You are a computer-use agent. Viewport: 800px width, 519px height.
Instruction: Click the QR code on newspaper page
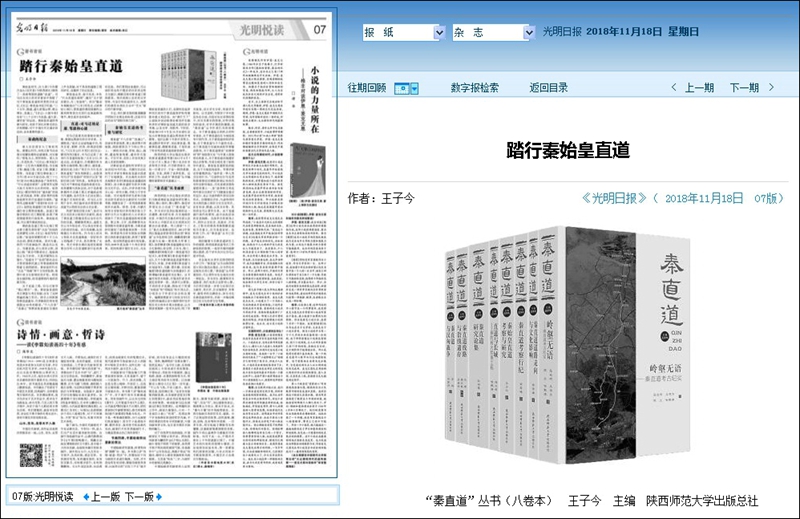[x=31, y=455]
